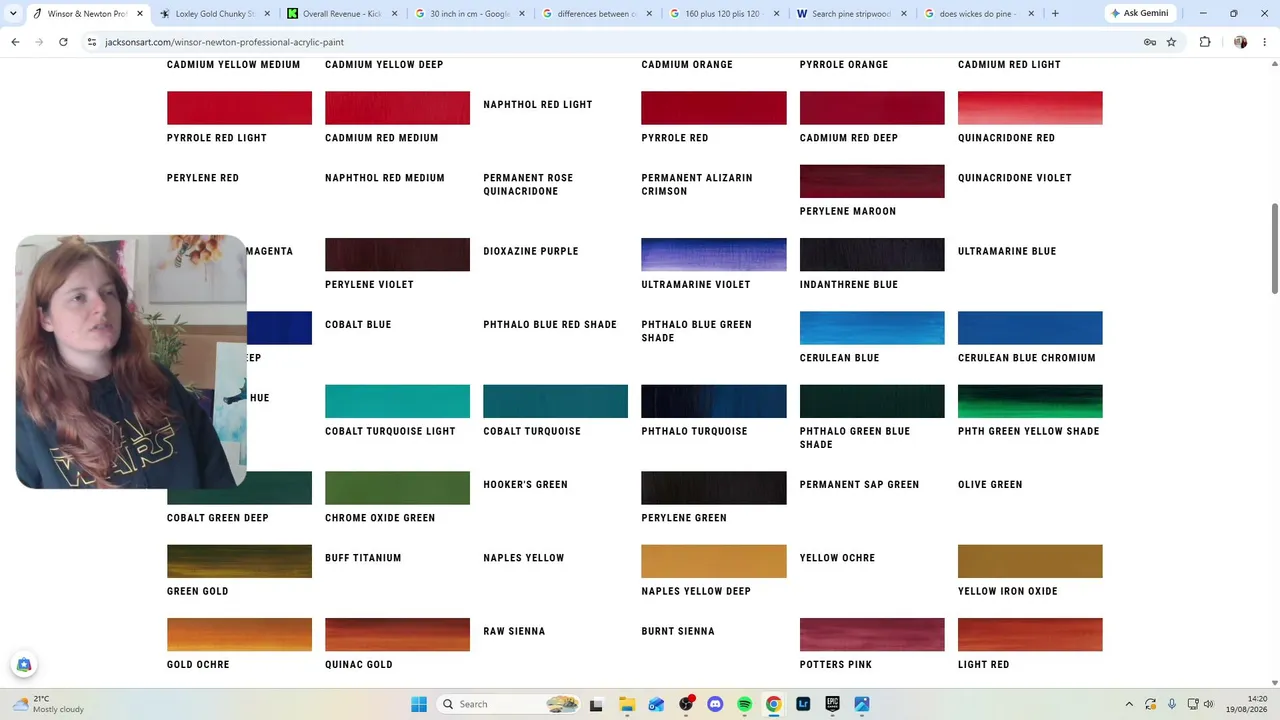Click the Phthalo Blue Red Shade name
The image size is (1280, 720).
click(550, 325)
